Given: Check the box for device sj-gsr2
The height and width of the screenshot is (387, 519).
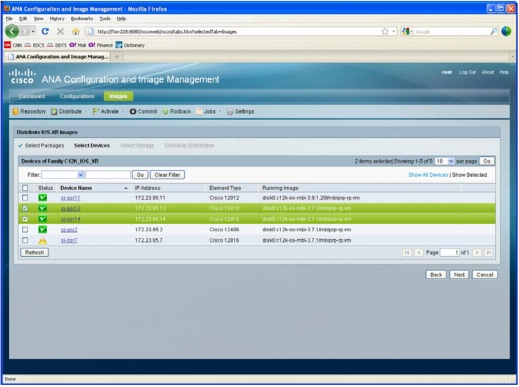Looking at the screenshot, I should click(x=25, y=229).
